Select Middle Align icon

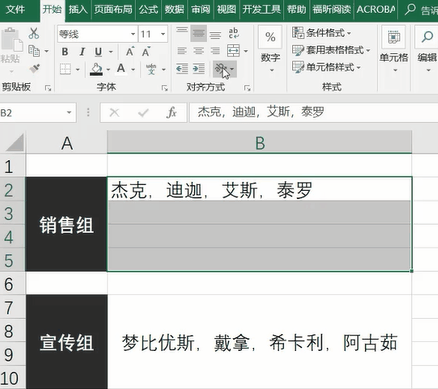pyautogui.click(x=199, y=33)
